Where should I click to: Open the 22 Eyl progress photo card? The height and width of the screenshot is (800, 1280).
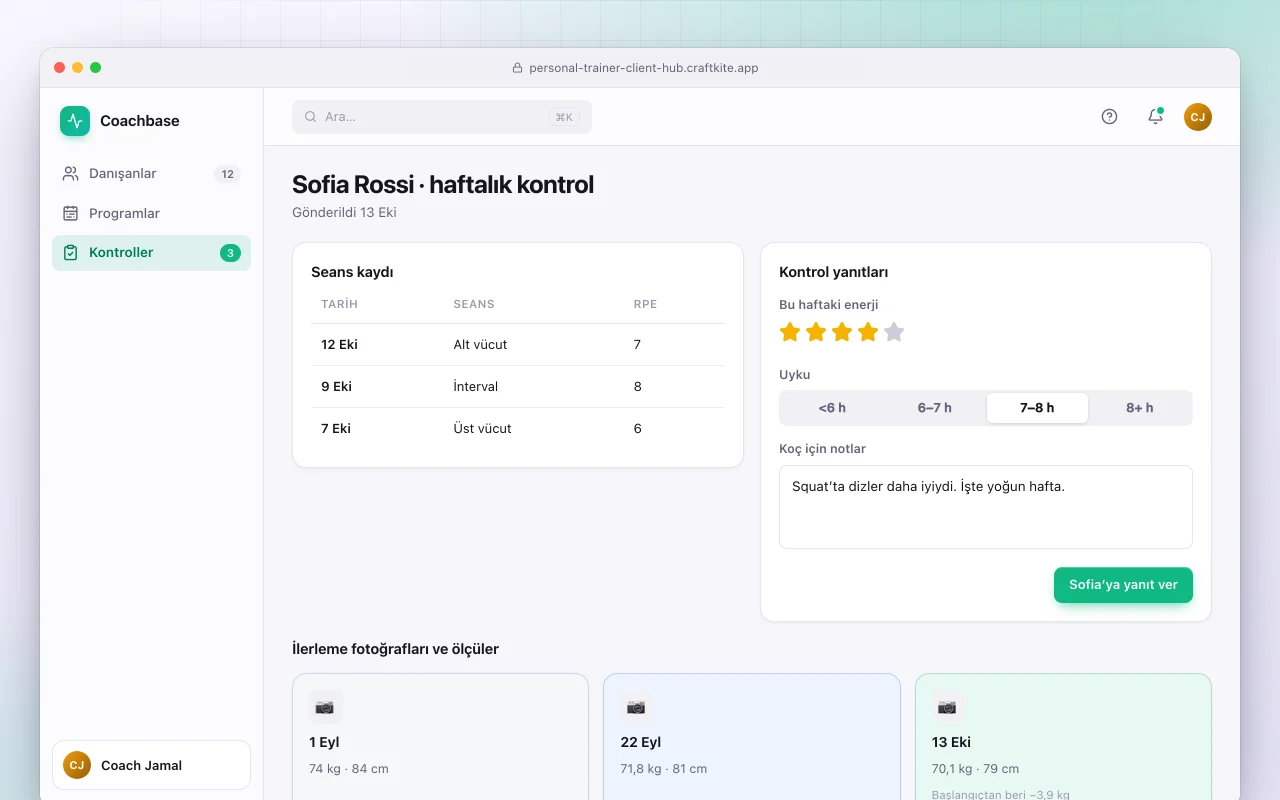[751, 737]
